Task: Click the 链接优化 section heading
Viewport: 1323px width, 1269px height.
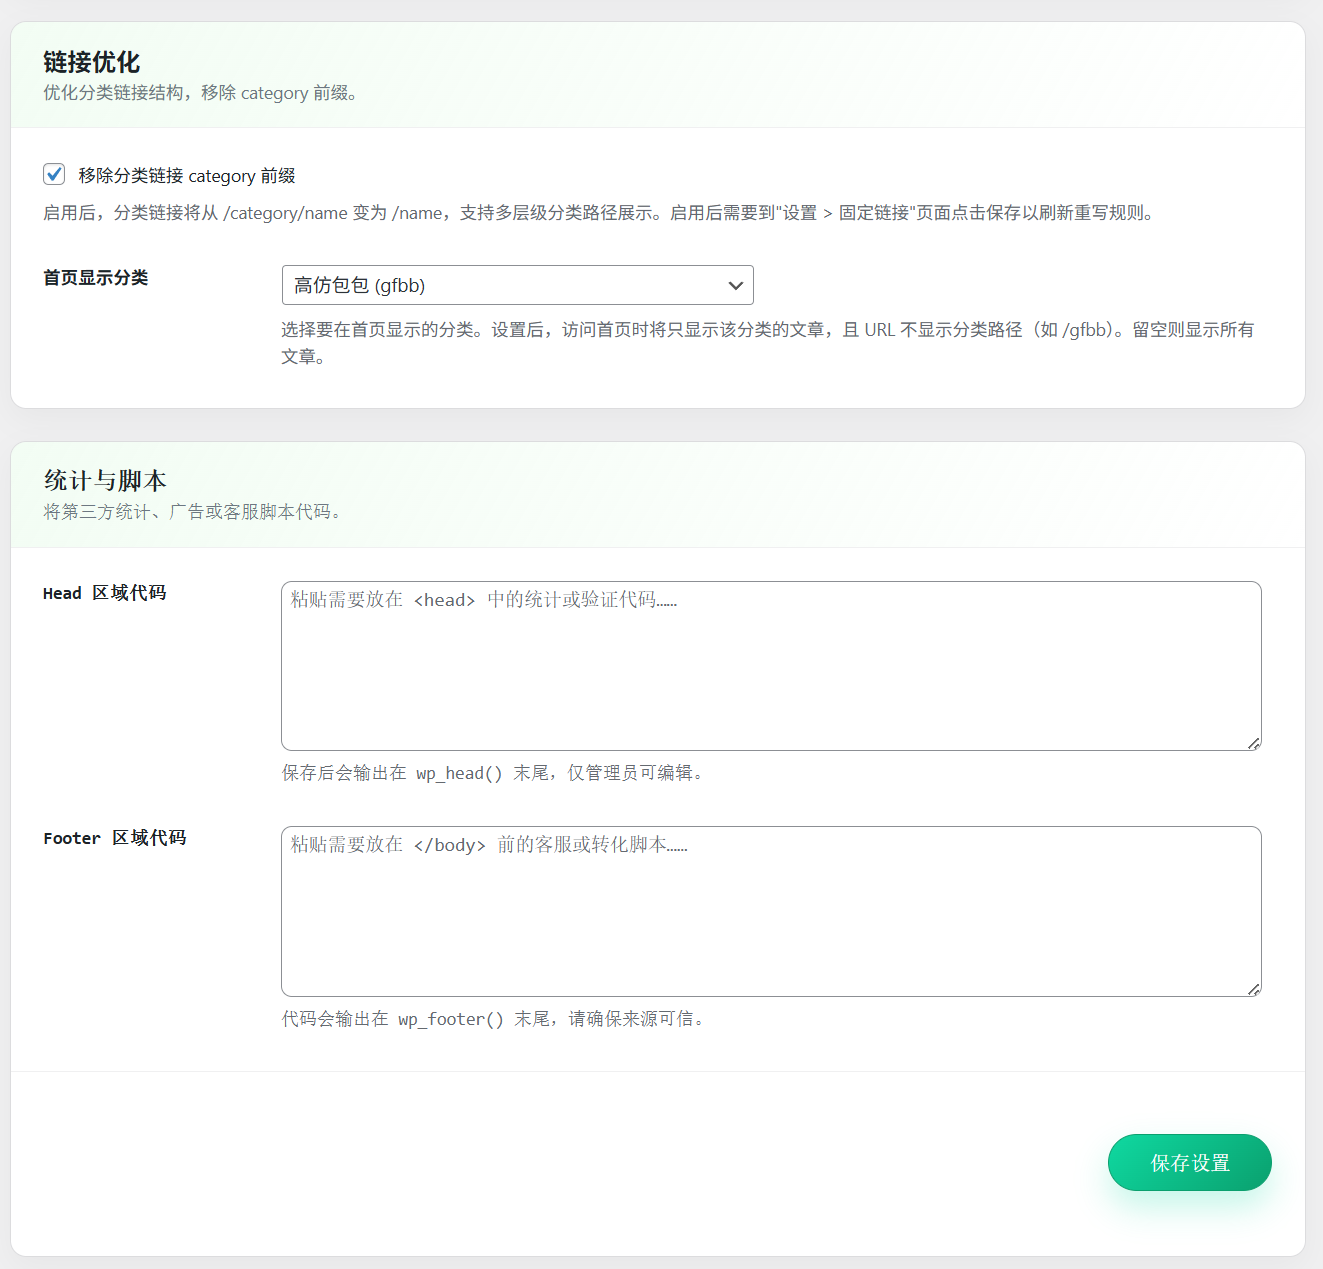Action: click(x=91, y=62)
